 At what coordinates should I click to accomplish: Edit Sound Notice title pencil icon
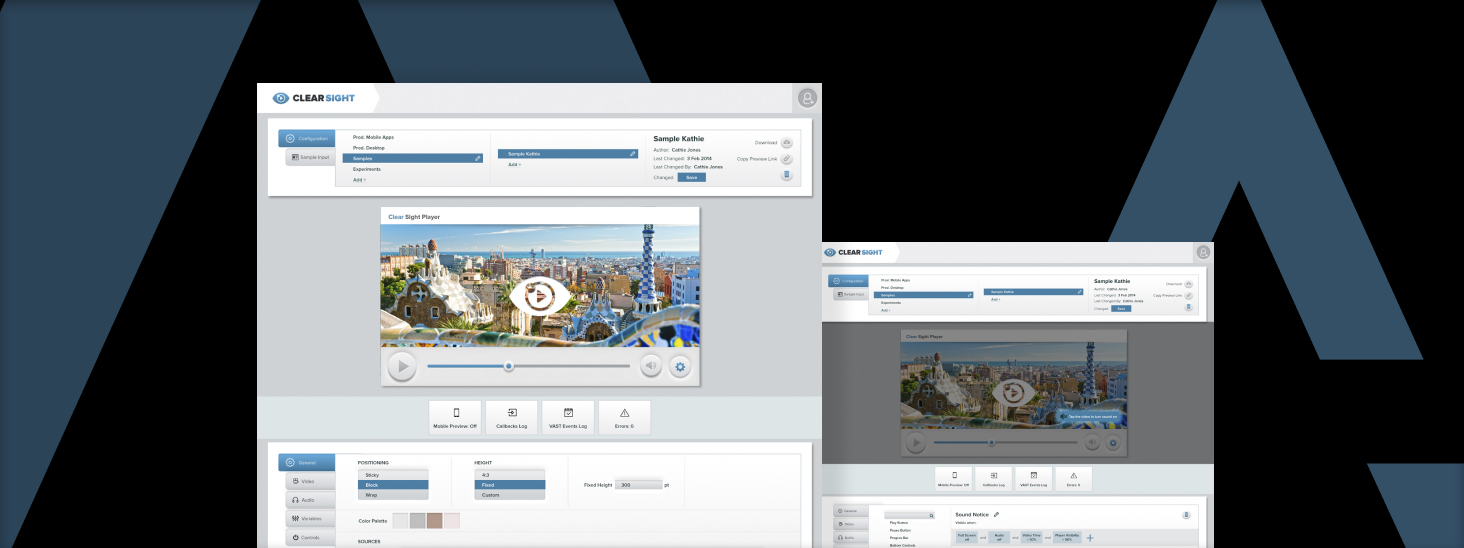[996, 514]
